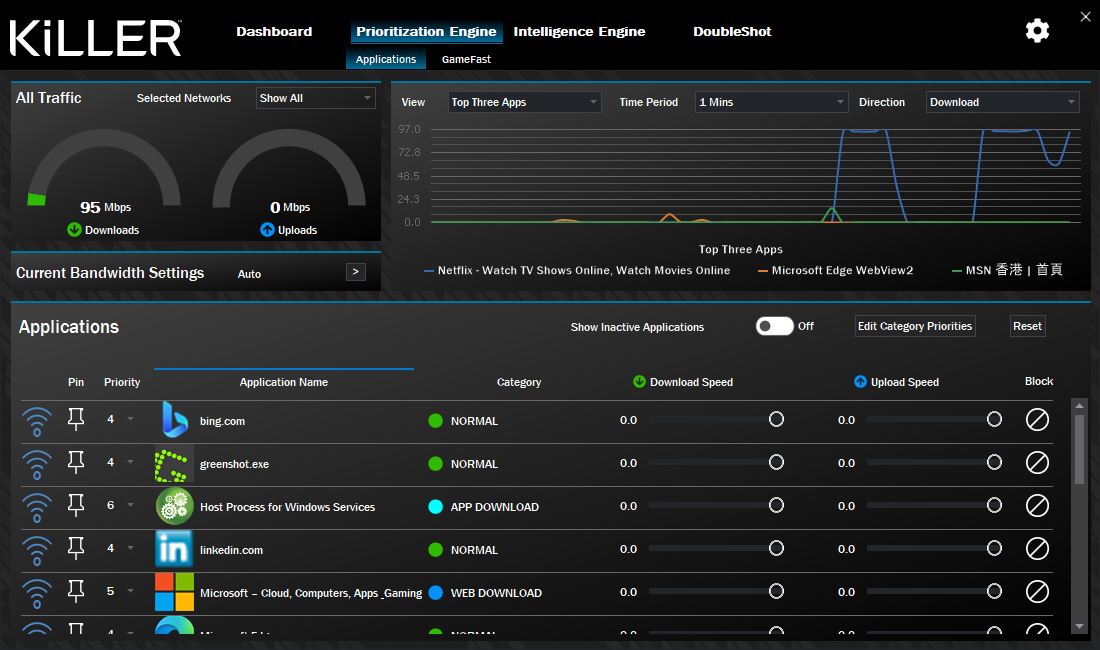Open priority dropdown for Host Process row
The width and height of the screenshot is (1100, 650).
tap(130, 506)
